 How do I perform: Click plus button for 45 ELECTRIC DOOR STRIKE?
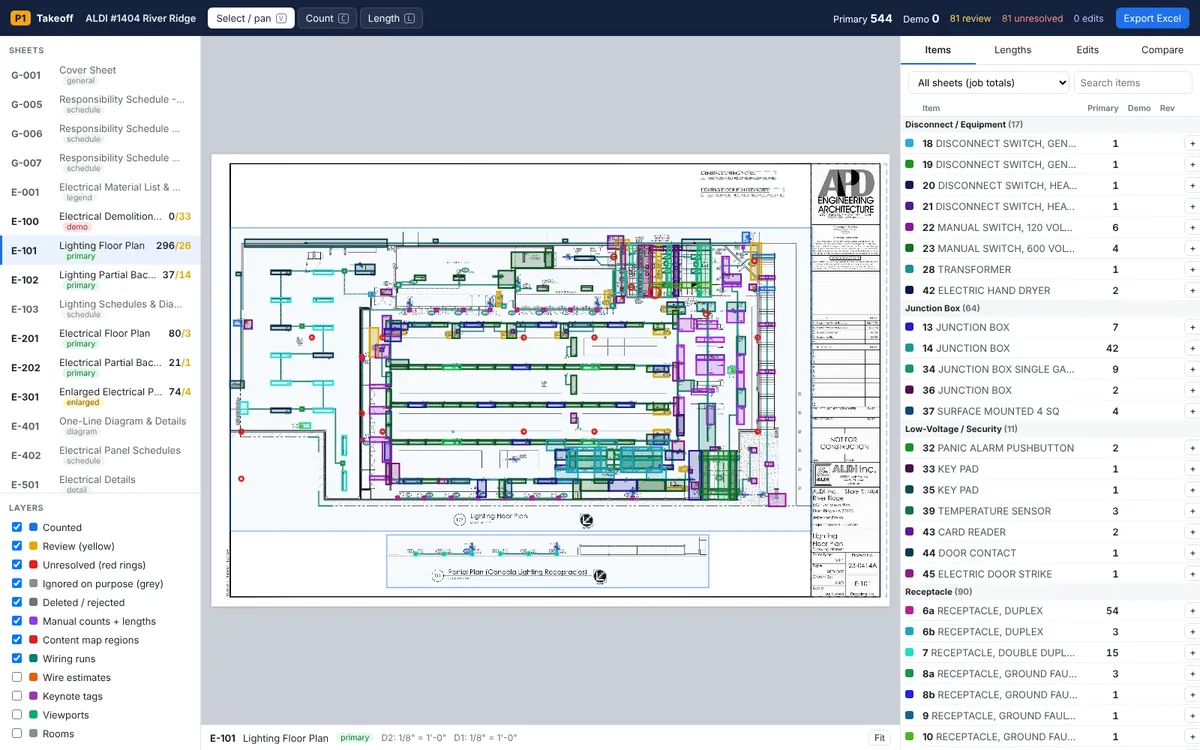1192,575
